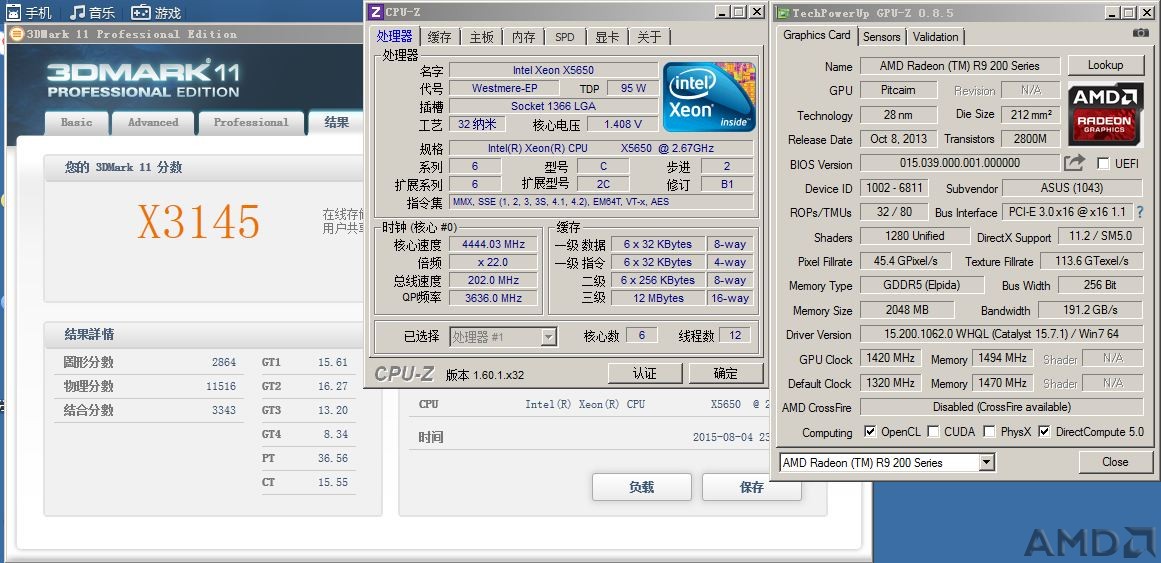Image resolution: width=1161 pixels, height=563 pixels.
Task: Open the Basic tab in 3DMark 11
Action: point(77,123)
